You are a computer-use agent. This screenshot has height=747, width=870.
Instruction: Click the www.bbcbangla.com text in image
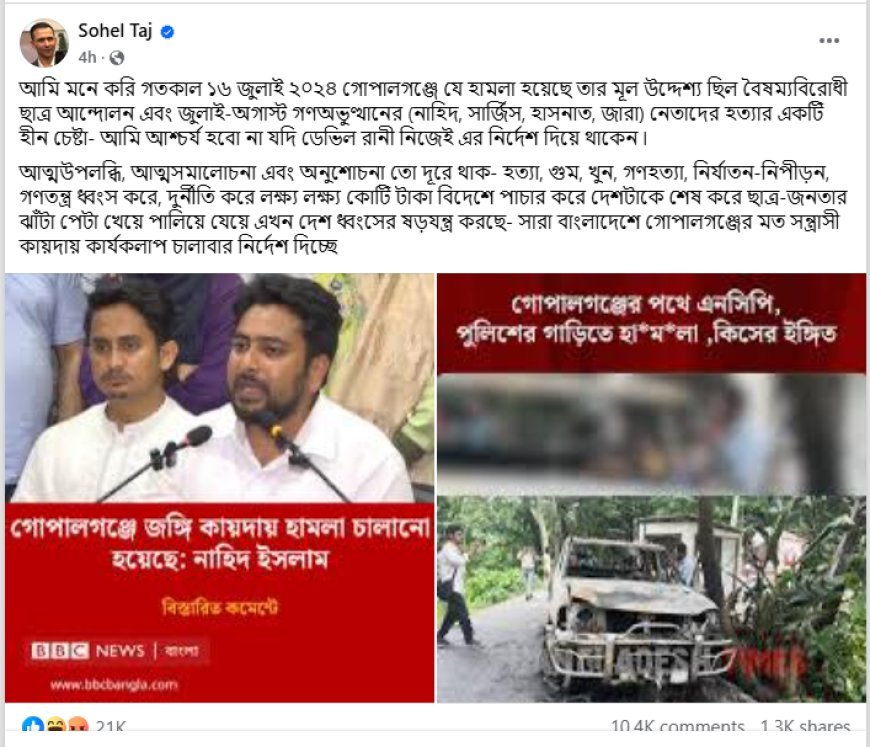[x=114, y=684]
